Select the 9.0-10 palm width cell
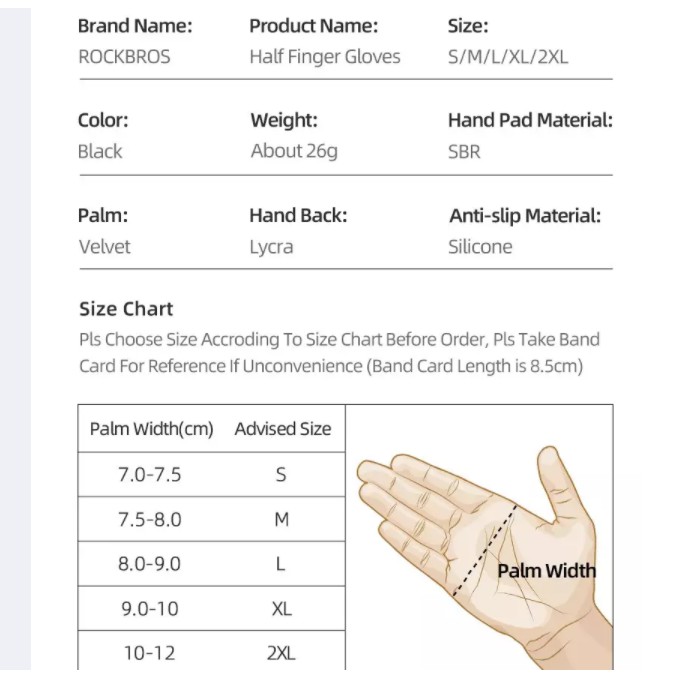 point(150,609)
